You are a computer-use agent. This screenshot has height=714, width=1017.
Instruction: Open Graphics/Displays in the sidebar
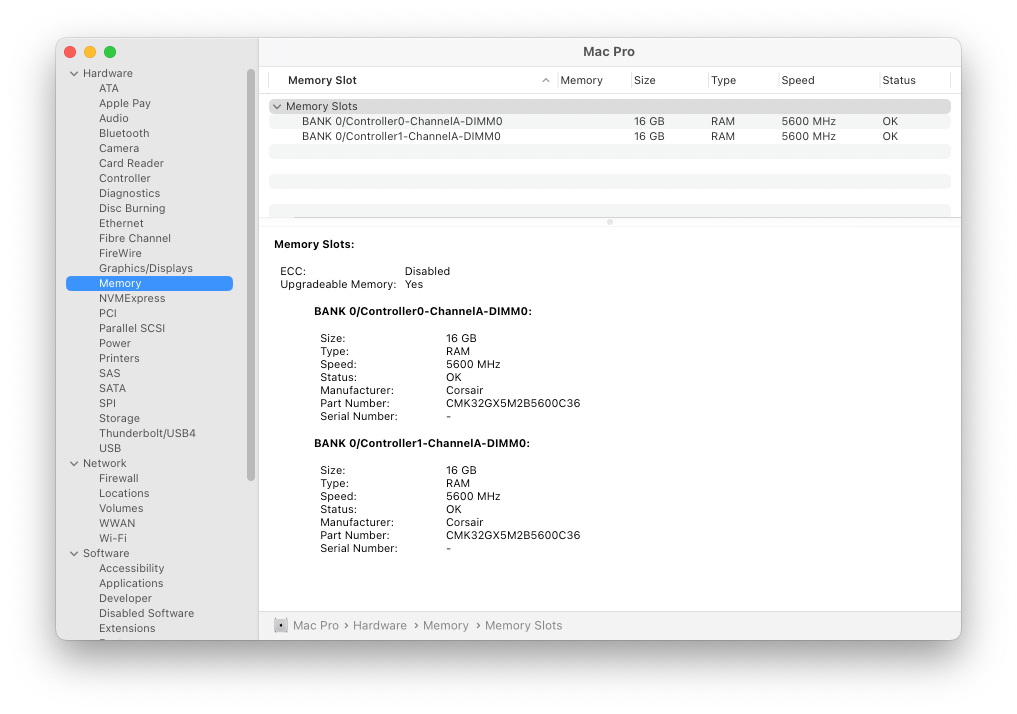click(145, 268)
